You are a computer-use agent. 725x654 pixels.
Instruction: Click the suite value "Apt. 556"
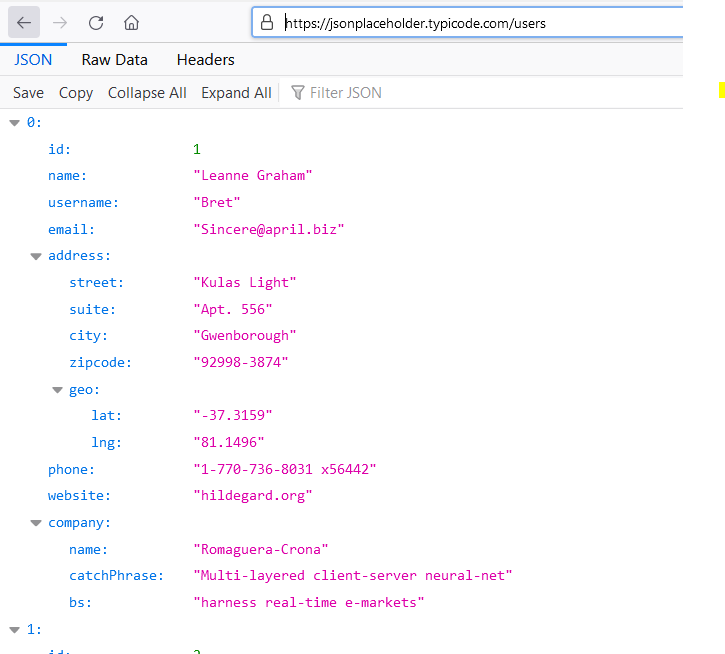(x=233, y=309)
